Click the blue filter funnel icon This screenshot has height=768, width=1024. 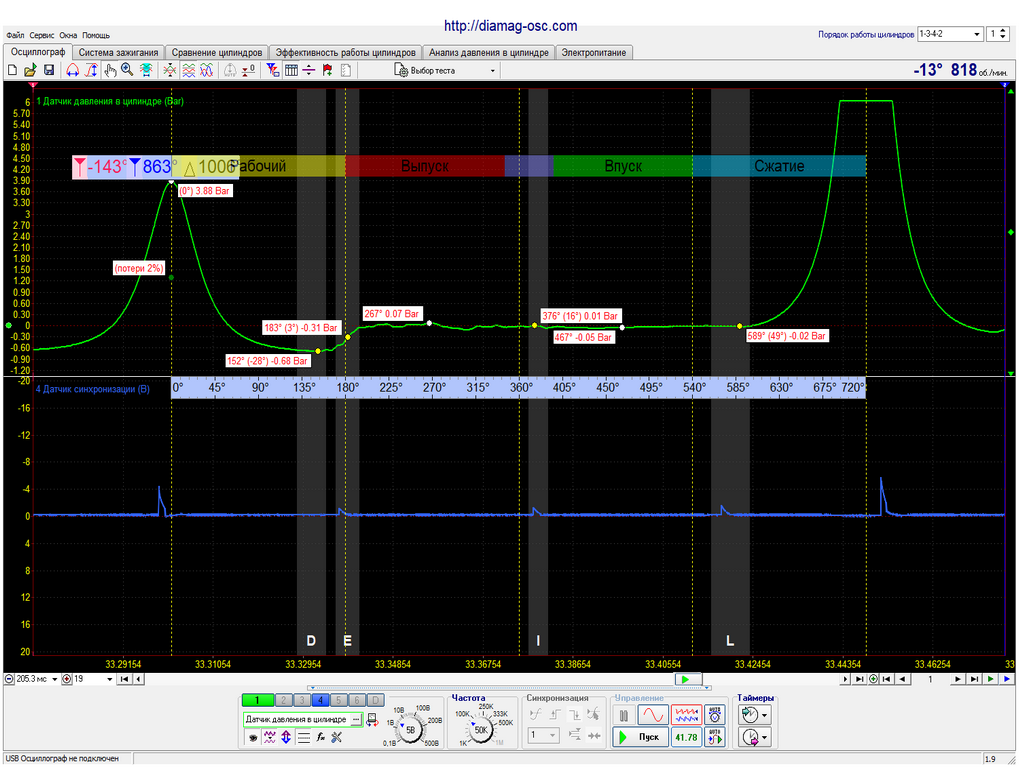pos(272,70)
